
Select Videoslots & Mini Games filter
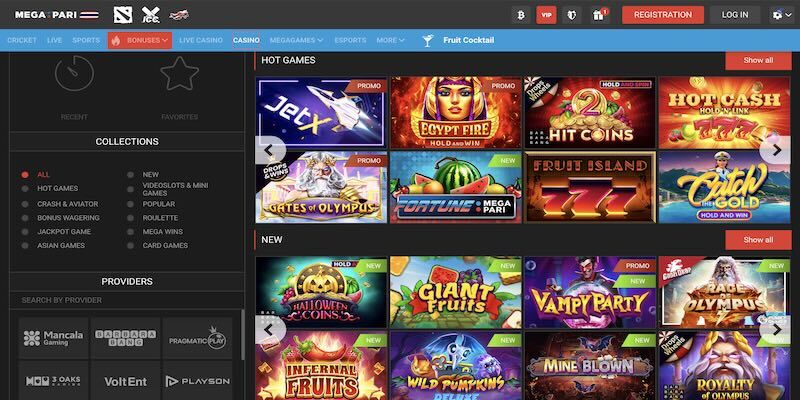(x=175, y=189)
